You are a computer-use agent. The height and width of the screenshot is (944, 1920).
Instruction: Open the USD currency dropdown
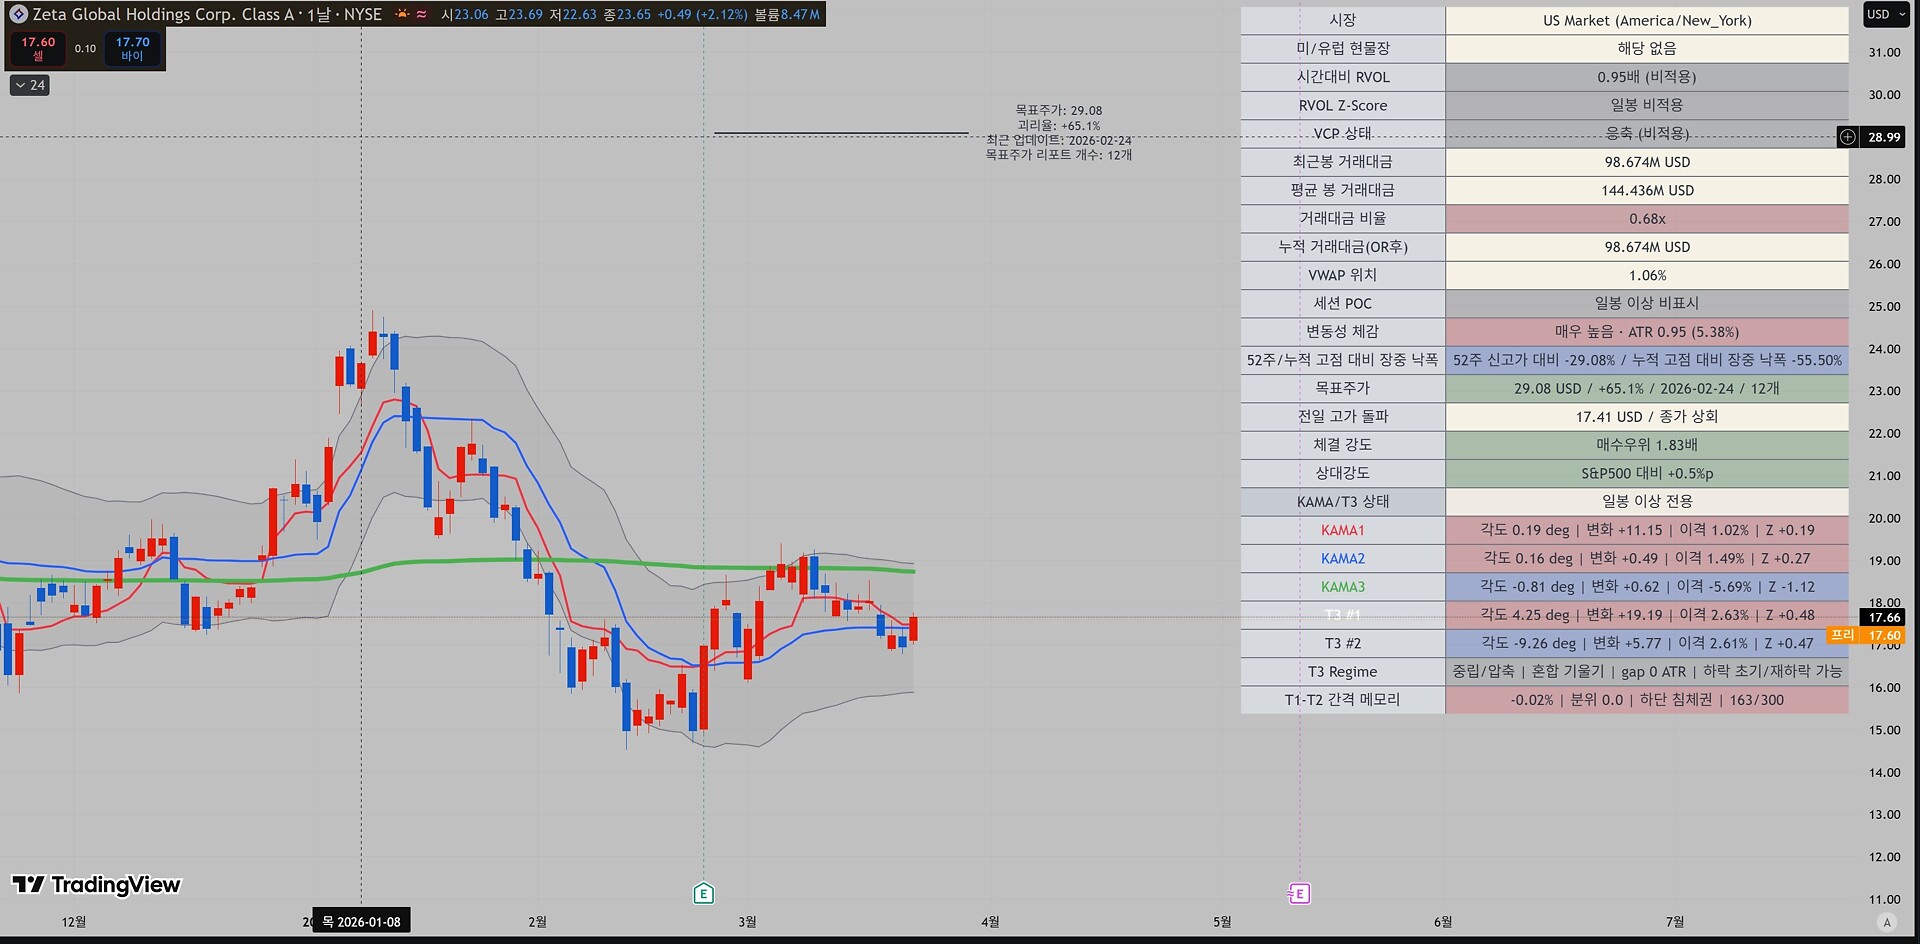(x=1885, y=14)
